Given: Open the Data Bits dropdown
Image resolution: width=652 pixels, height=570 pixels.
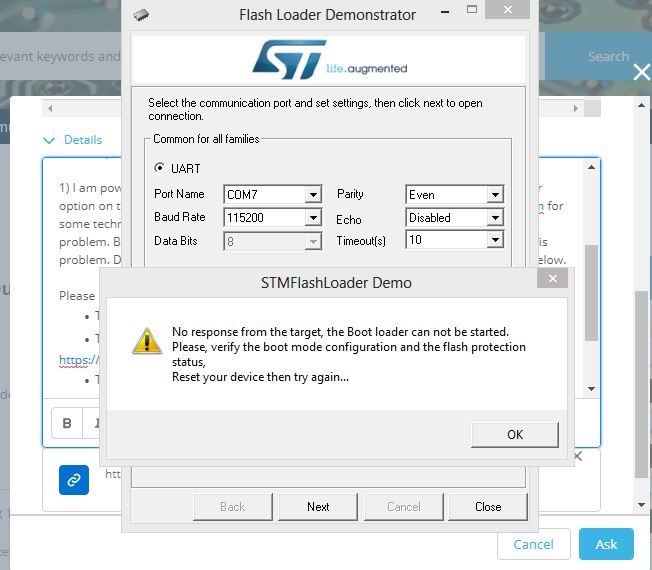Looking at the screenshot, I should click(x=313, y=241).
